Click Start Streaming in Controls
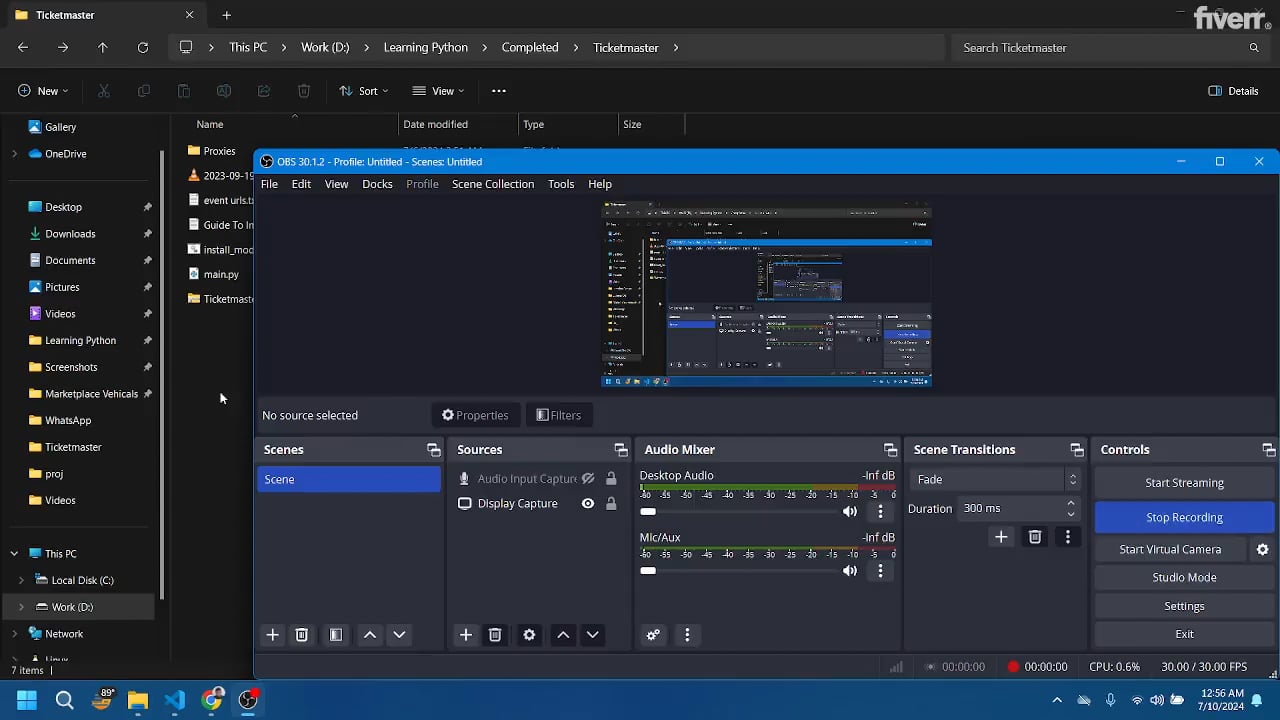 point(1184,483)
